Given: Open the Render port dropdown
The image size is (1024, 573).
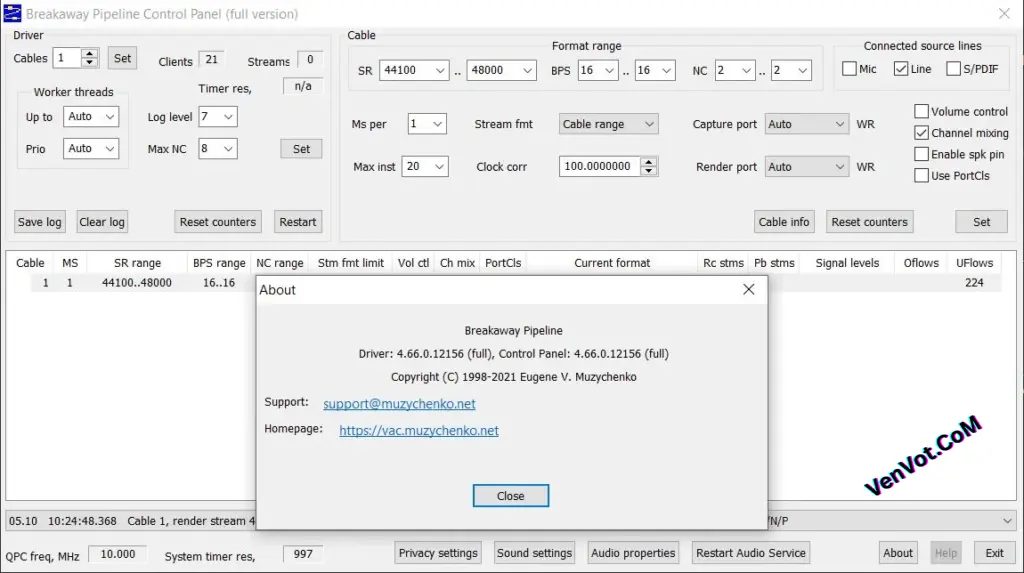Looking at the screenshot, I should point(807,167).
